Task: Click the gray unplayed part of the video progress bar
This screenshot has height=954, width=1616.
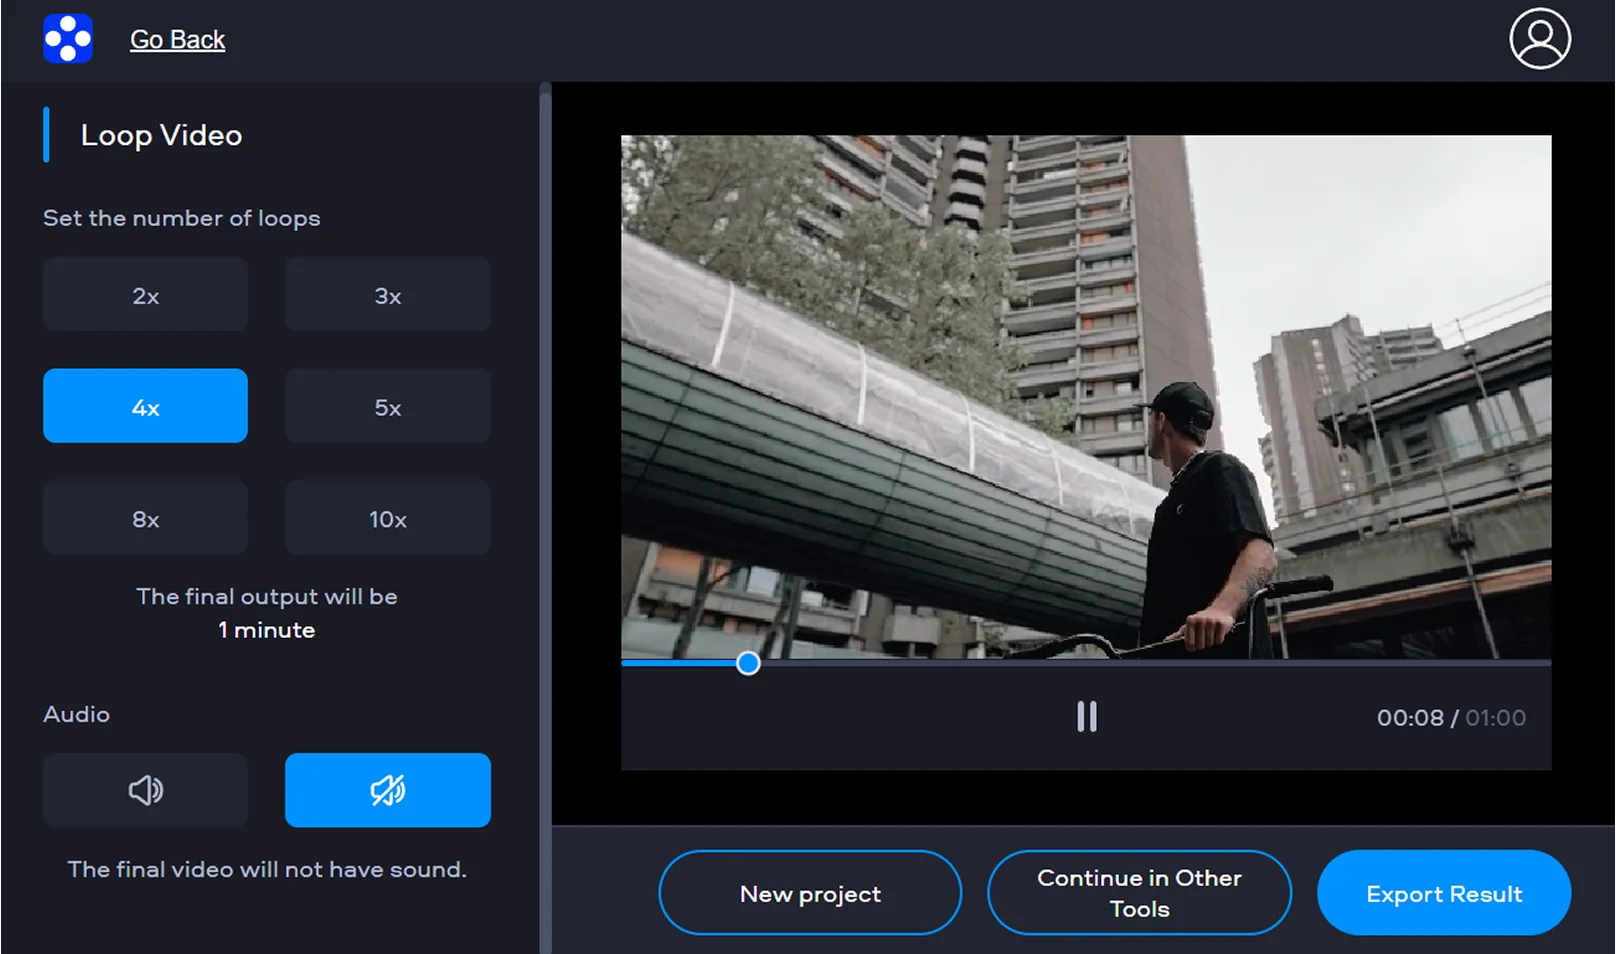Action: (x=1150, y=663)
